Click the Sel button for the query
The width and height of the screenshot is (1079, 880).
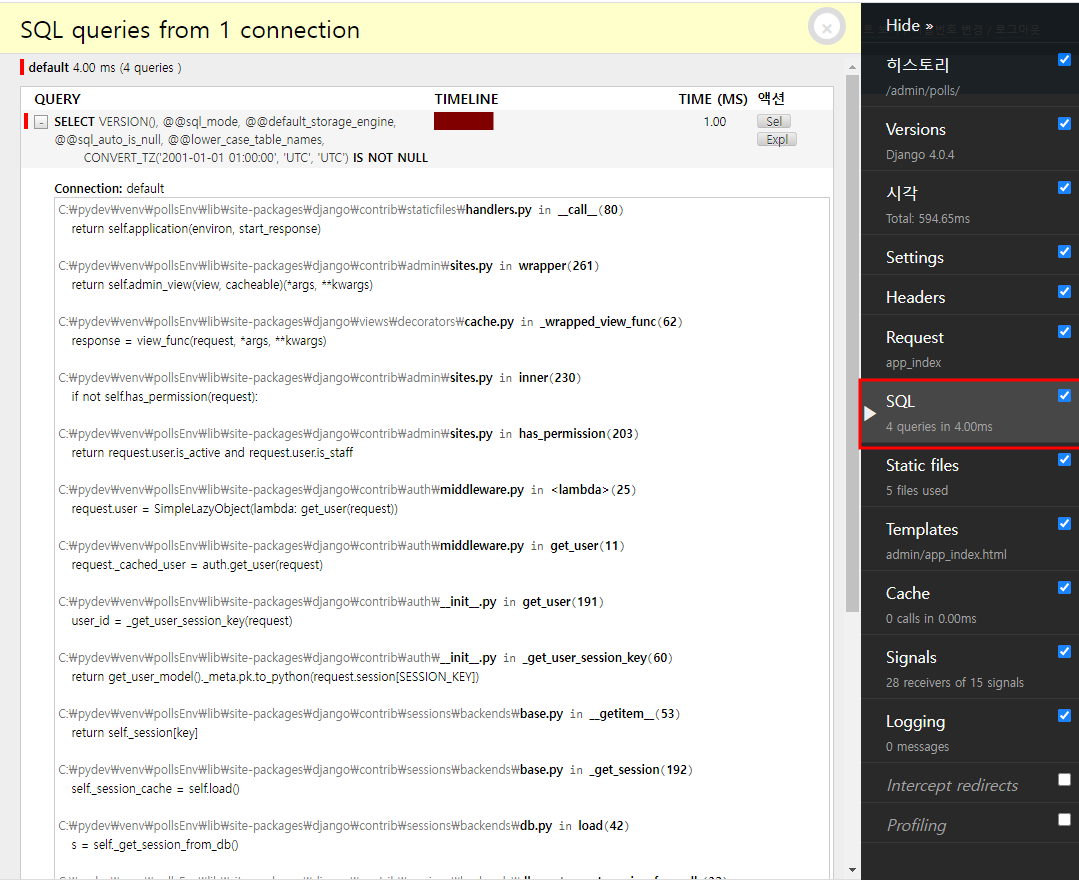[773, 121]
